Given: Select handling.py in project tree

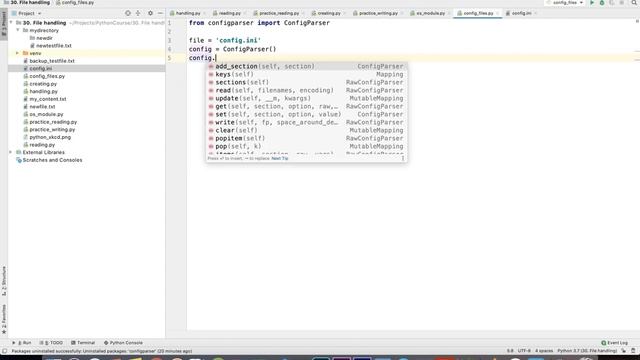Looking at the screenshot, I should [x=43, y=91].
